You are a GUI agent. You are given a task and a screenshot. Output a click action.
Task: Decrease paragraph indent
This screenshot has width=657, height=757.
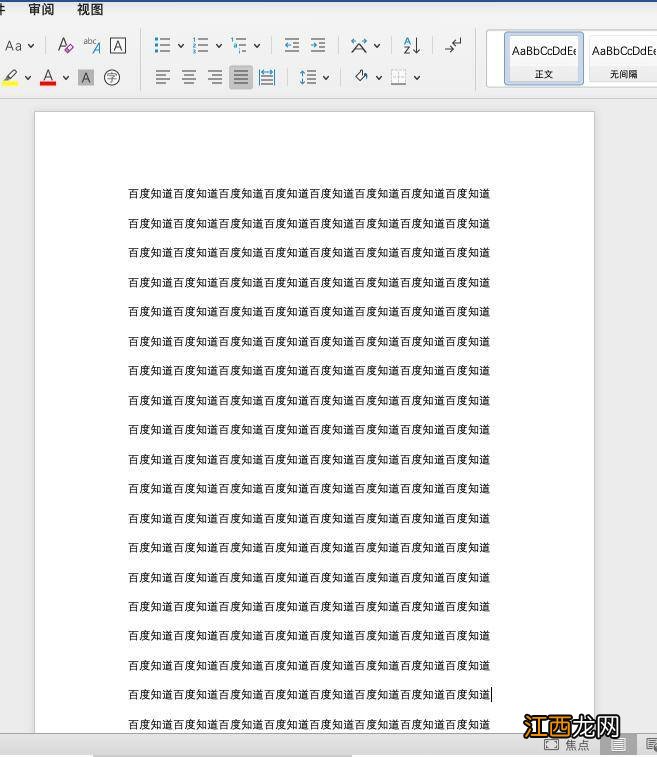pyautogui.click(x=292, y=45)
